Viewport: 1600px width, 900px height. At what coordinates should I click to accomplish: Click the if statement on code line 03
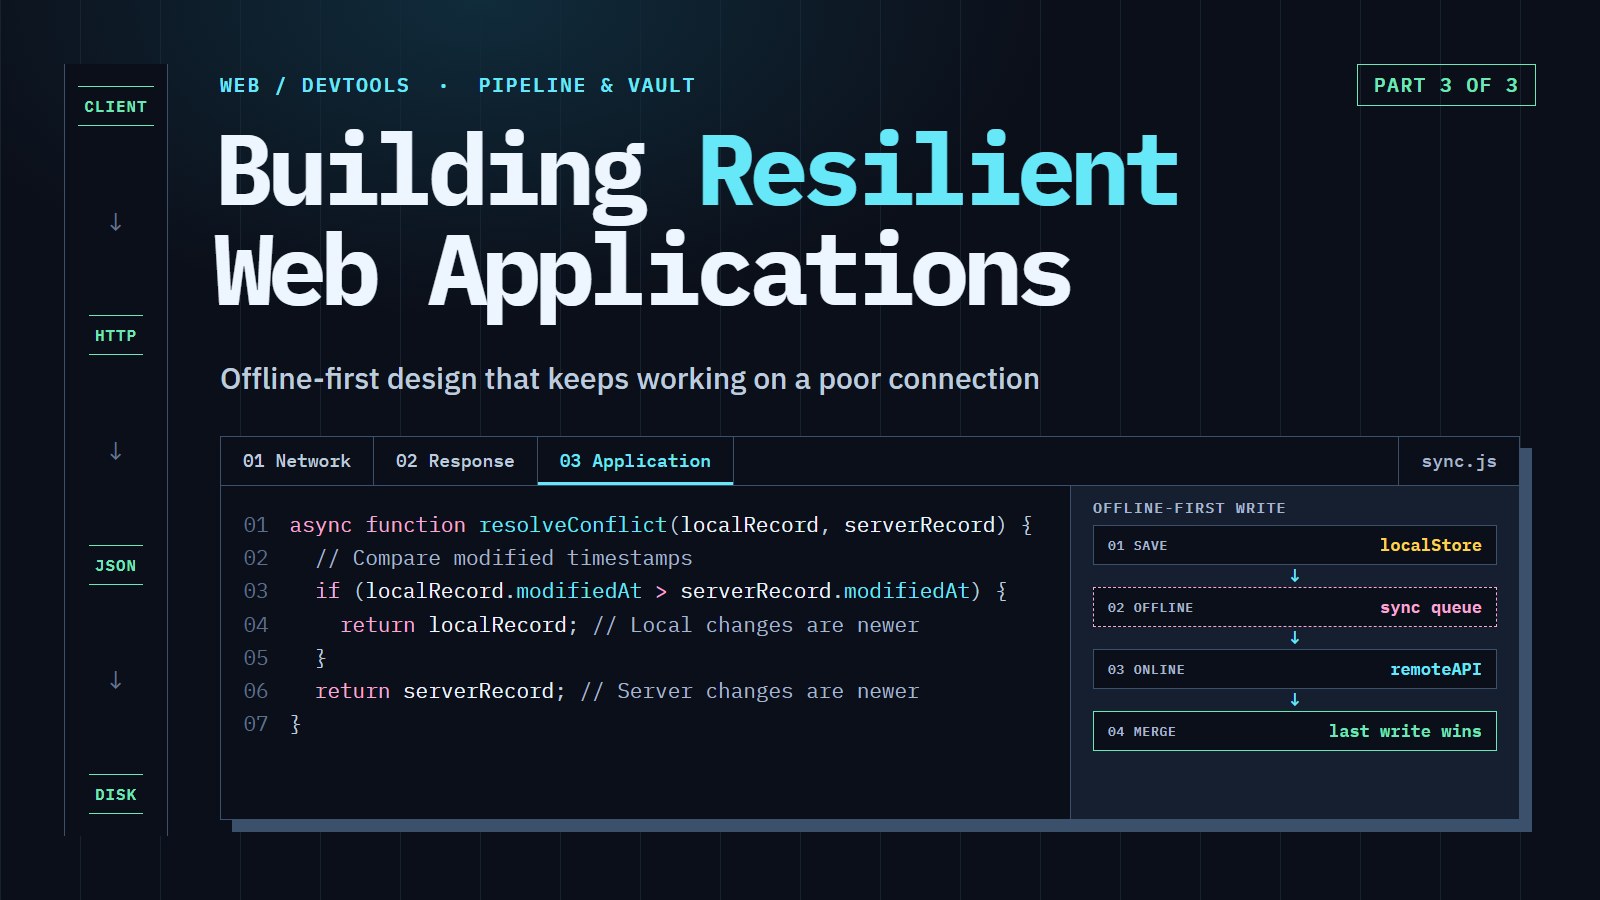click(661, 591)
